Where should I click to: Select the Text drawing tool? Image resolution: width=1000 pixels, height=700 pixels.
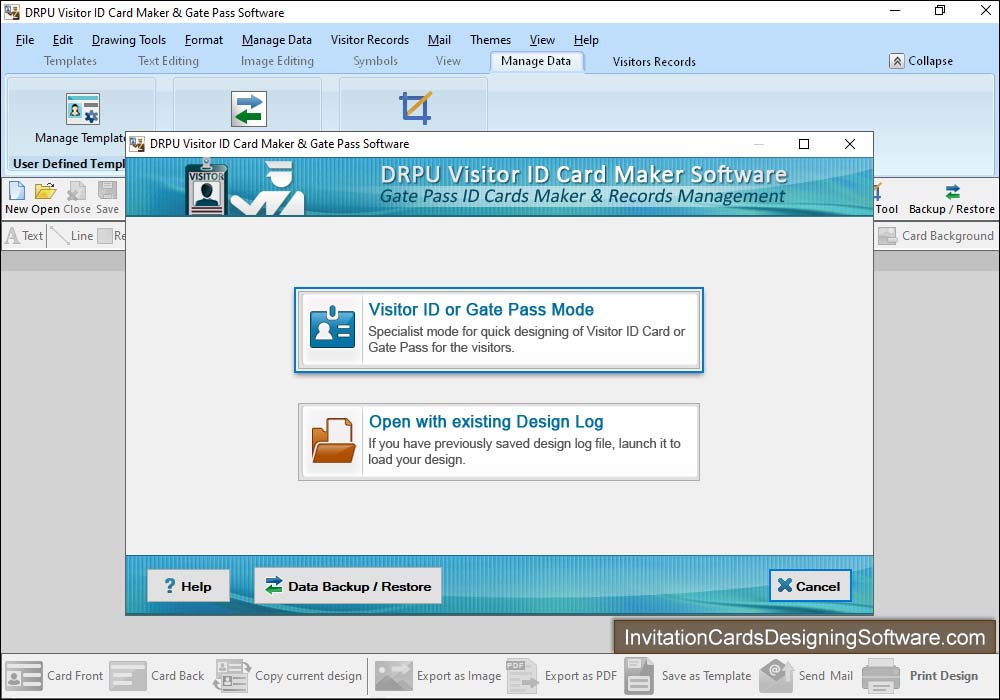click(24, 236)
